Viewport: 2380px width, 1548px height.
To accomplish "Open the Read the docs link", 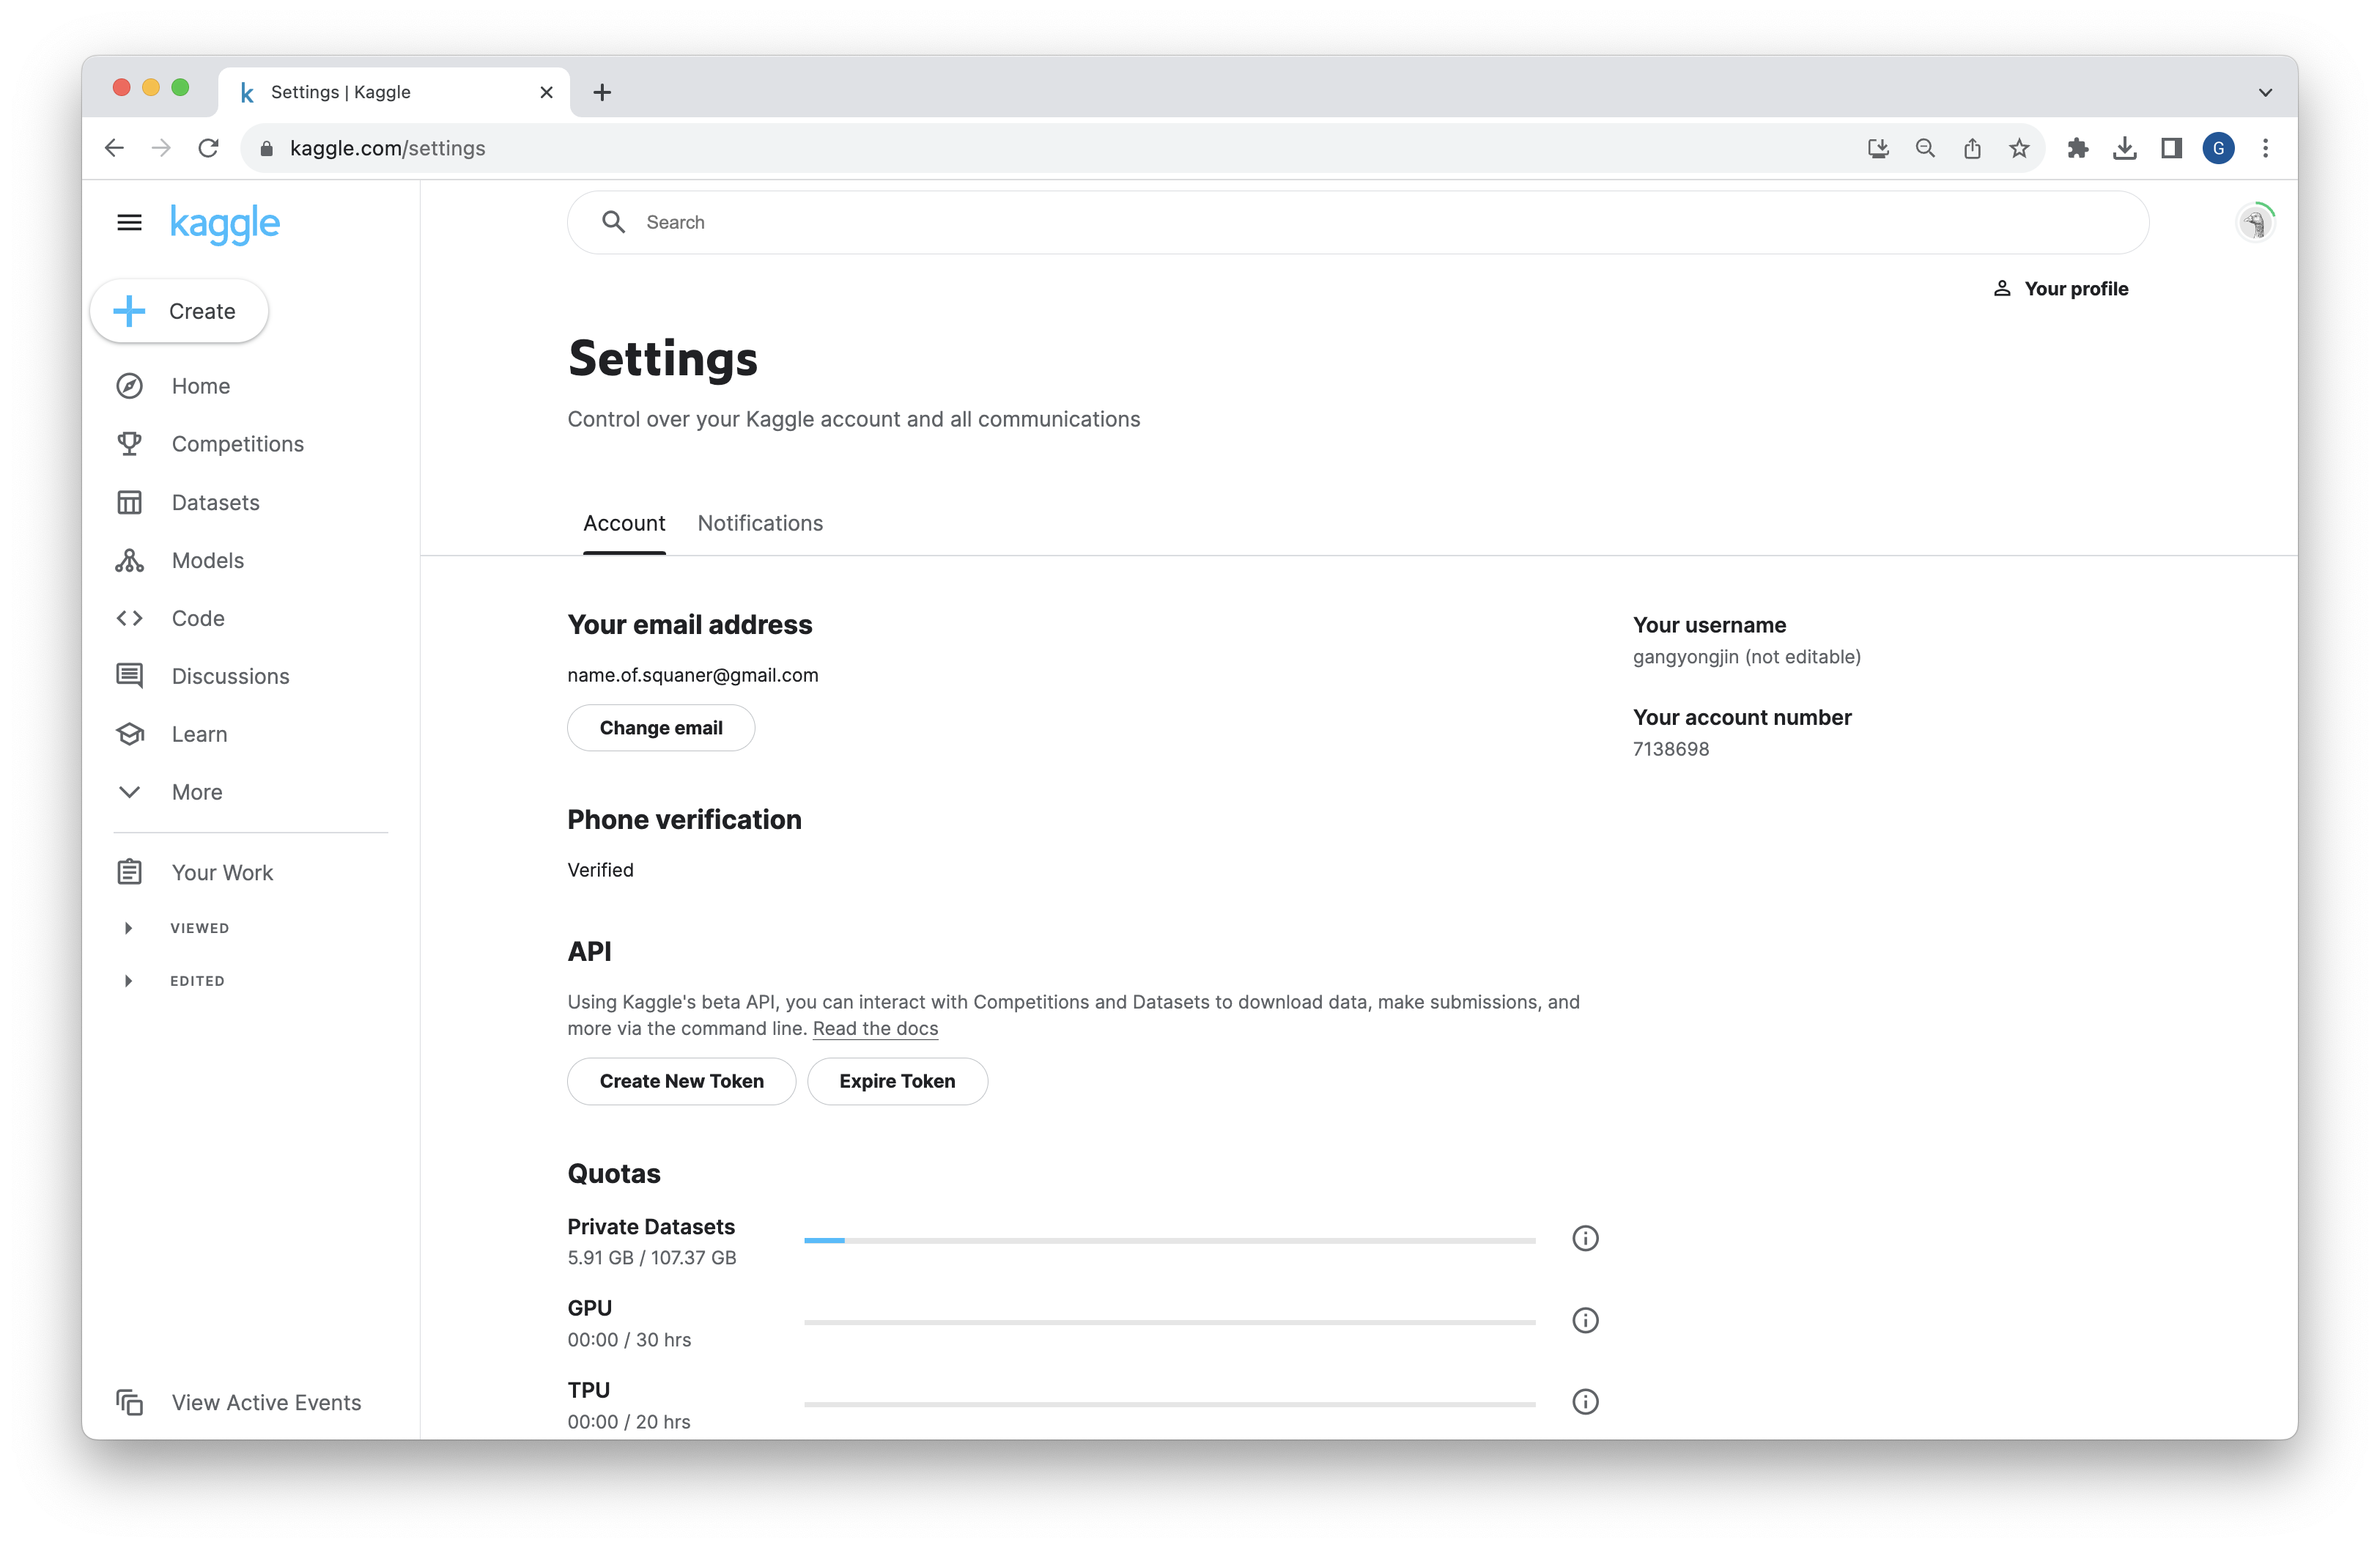I will point(875,1029).
